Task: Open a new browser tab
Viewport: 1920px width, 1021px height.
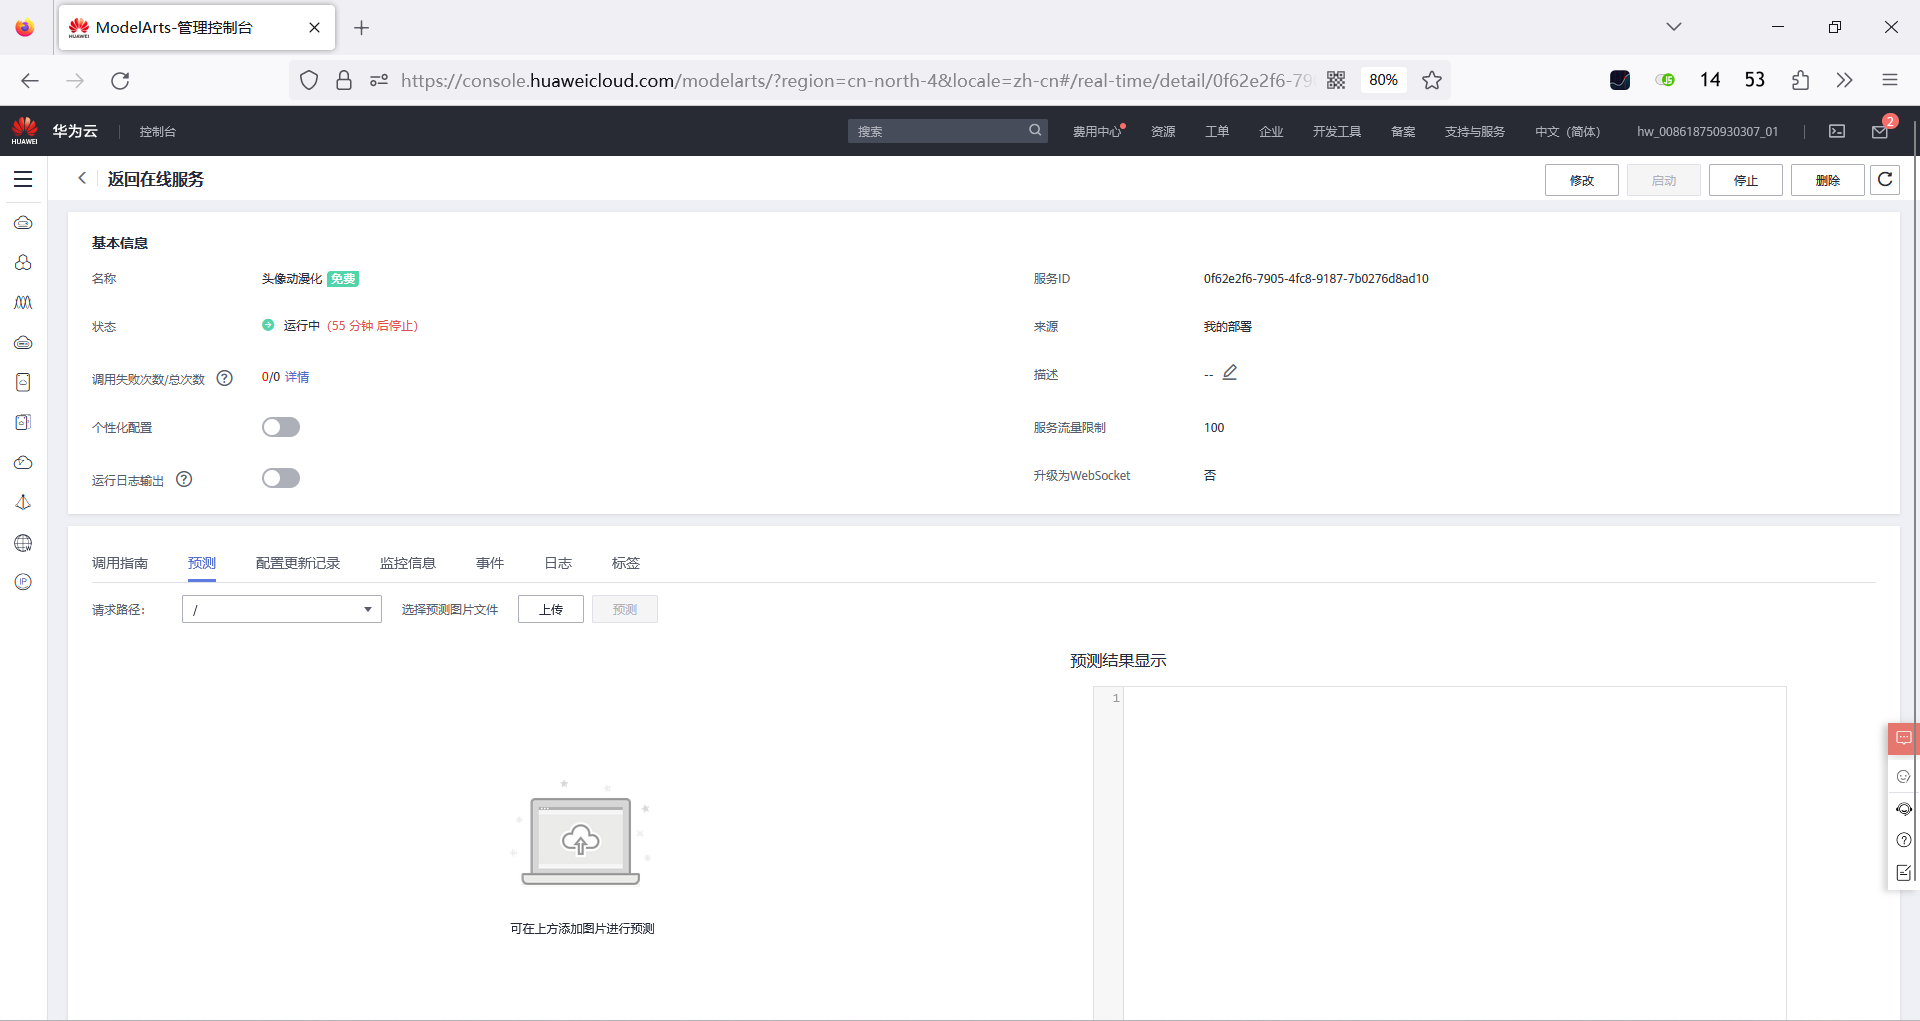Action: (362, 28)
